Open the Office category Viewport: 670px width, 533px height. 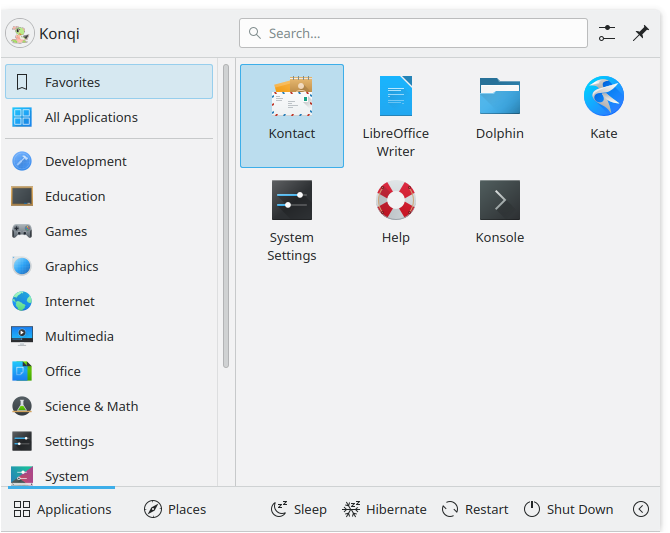109,371
